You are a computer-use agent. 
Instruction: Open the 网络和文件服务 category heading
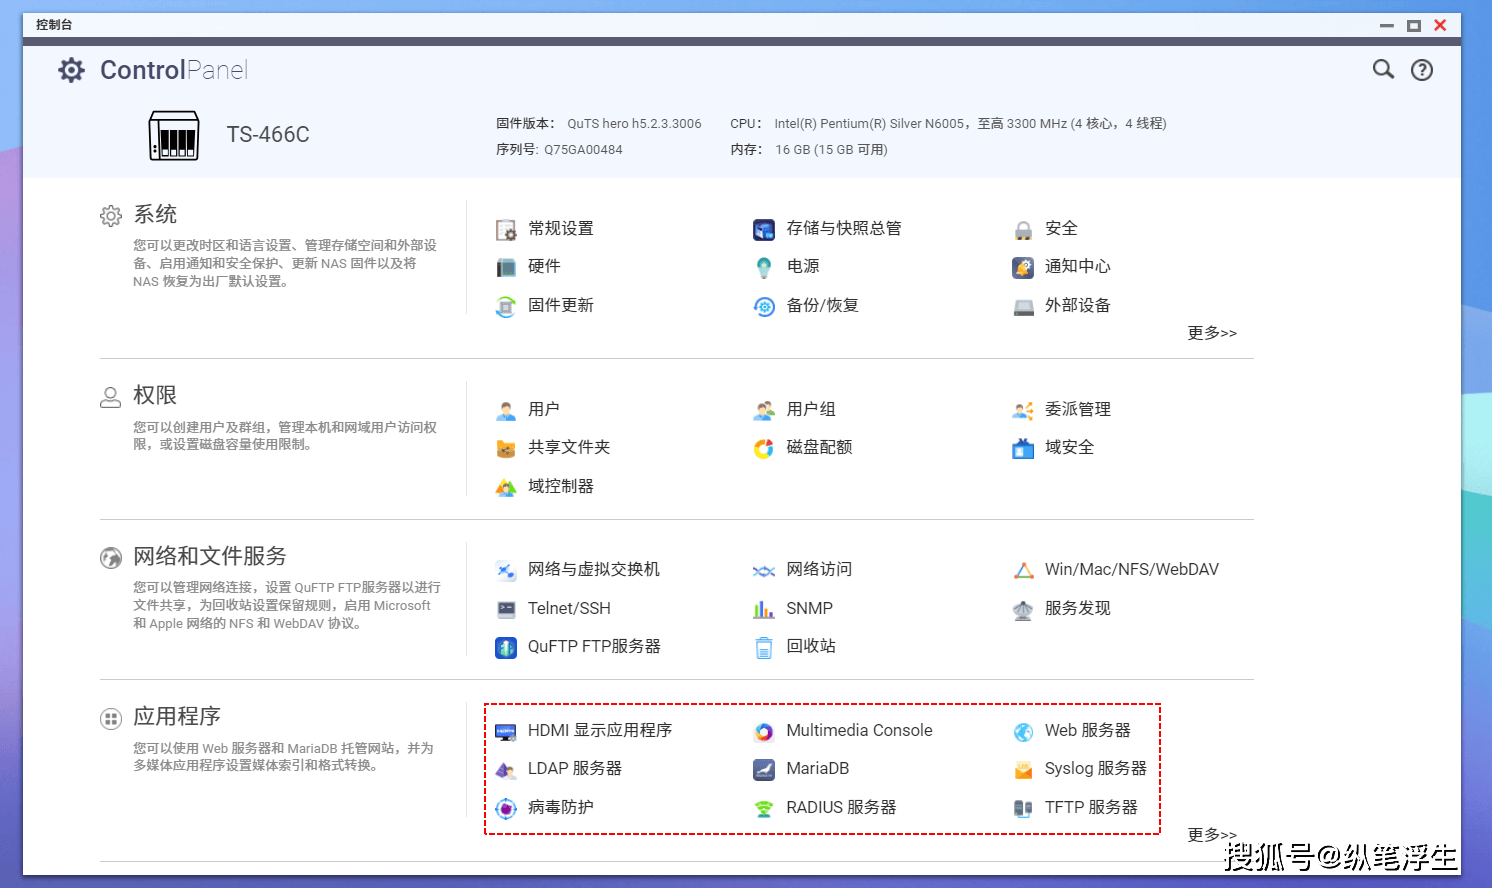coord(210,557)
